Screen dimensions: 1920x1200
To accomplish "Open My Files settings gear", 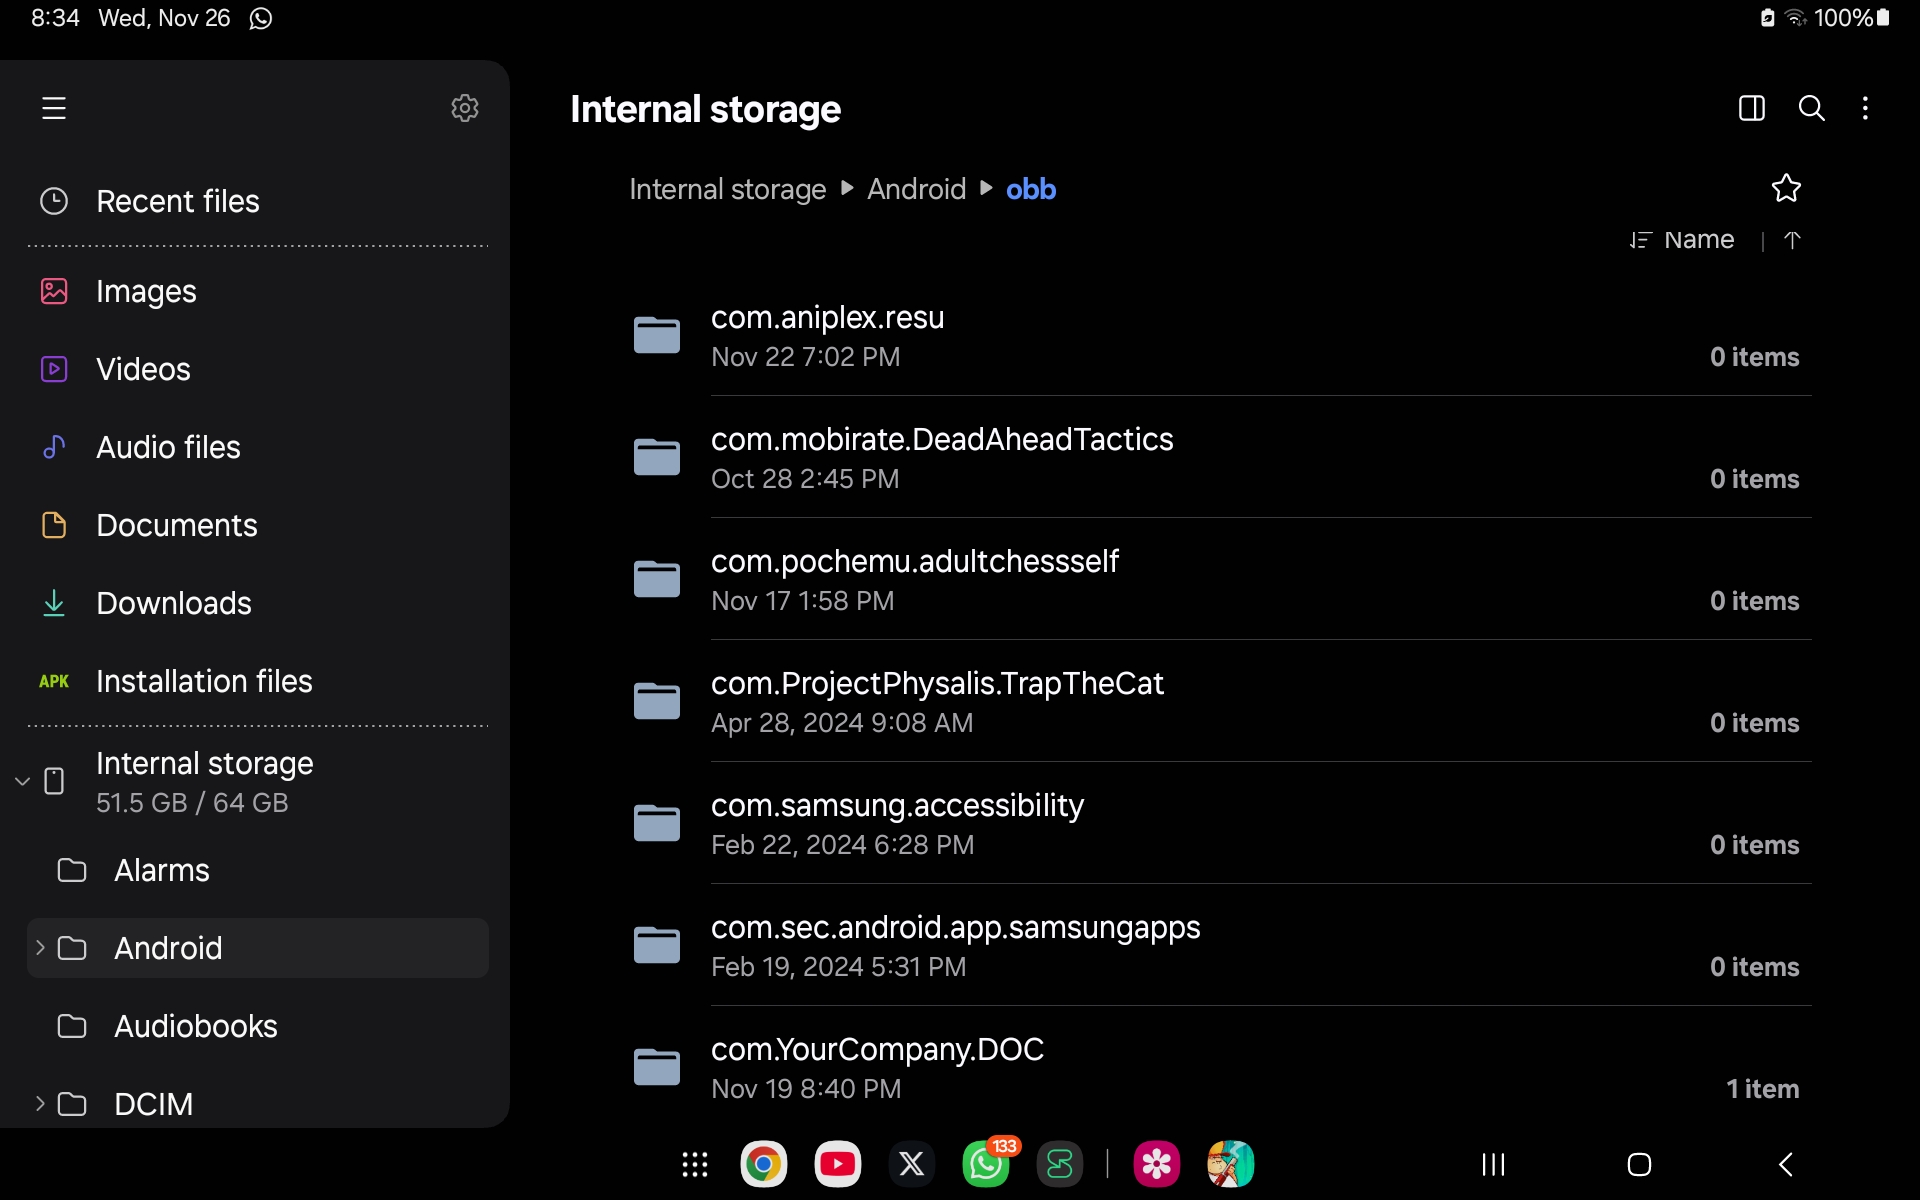I will tap(464, 108).
